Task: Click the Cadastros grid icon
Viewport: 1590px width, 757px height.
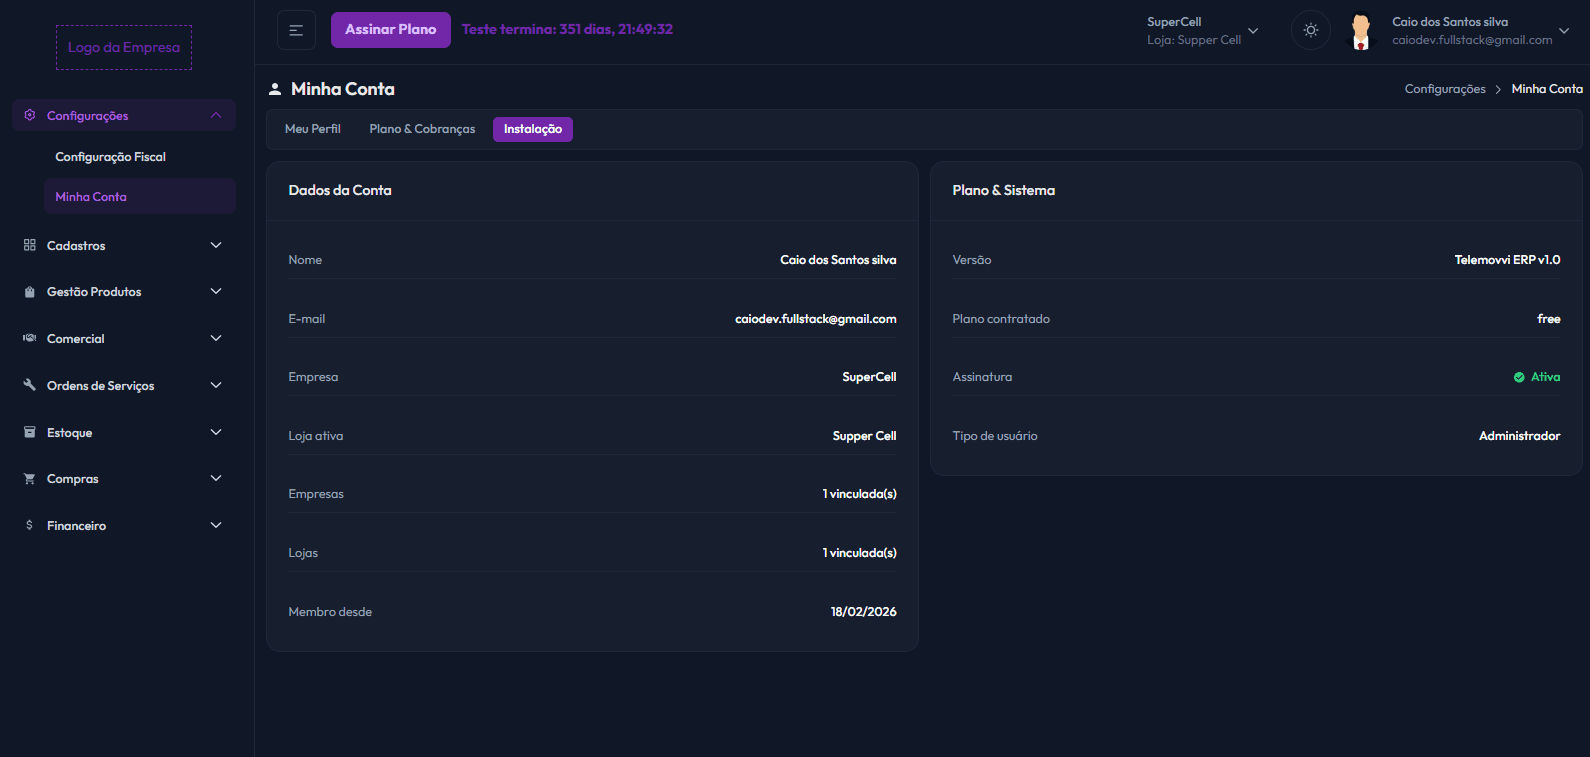Action: [x=30, y=245]
